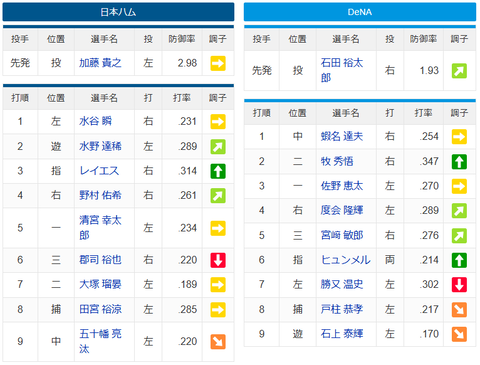Click the green up arrow for ヒュンメル

tap(459, 260)
